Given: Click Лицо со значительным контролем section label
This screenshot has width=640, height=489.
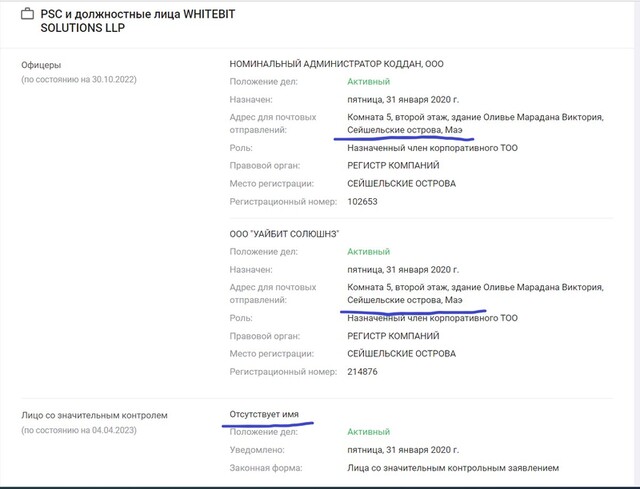Looking at the screenshot, I should [88, 414].
